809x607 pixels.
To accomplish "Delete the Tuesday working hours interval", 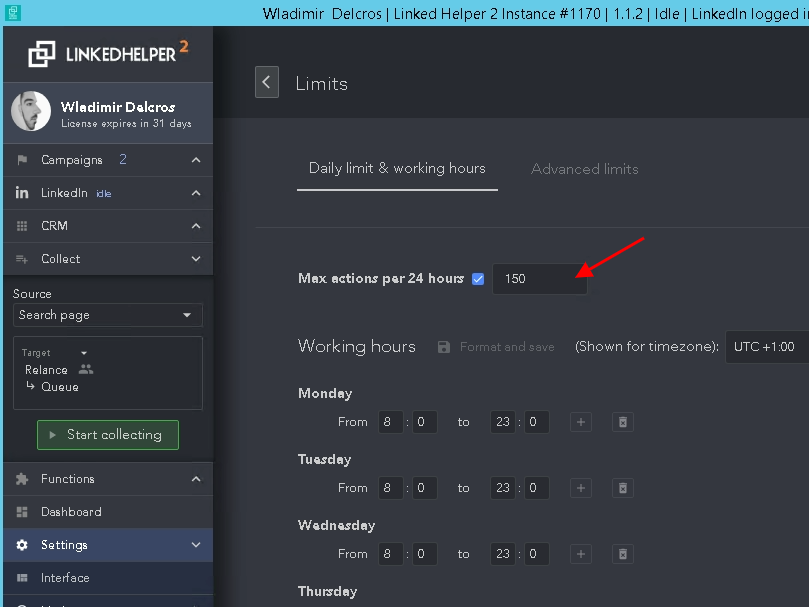I will coord(623,488).
